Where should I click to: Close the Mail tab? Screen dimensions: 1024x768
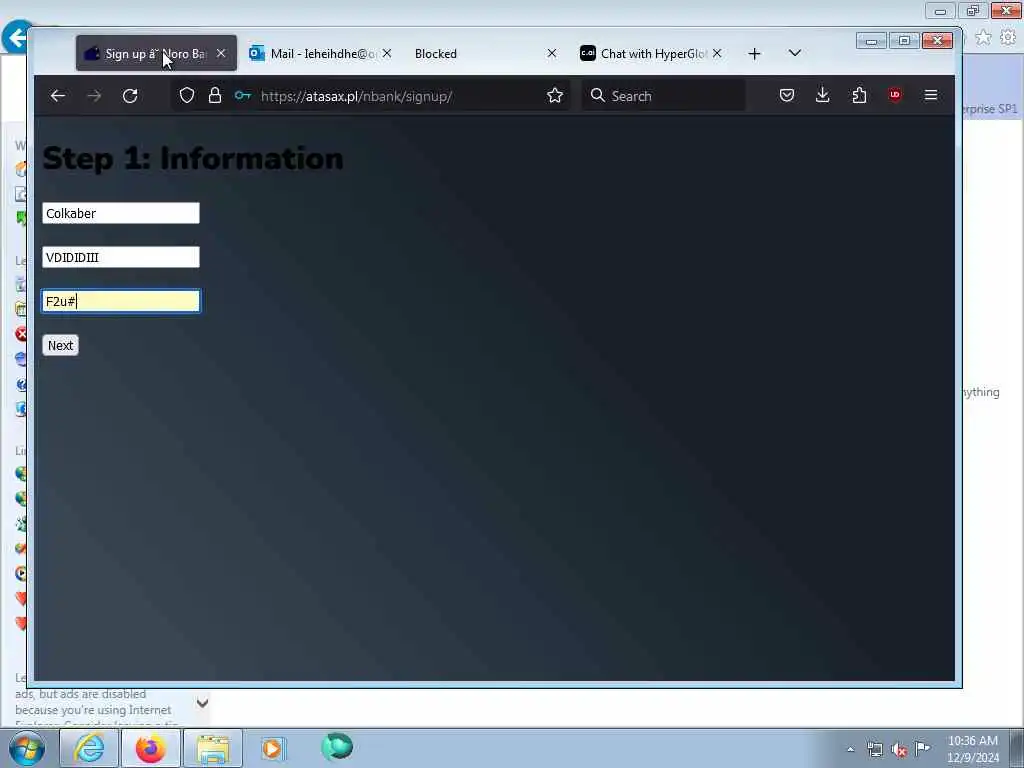tap(387, 54)
